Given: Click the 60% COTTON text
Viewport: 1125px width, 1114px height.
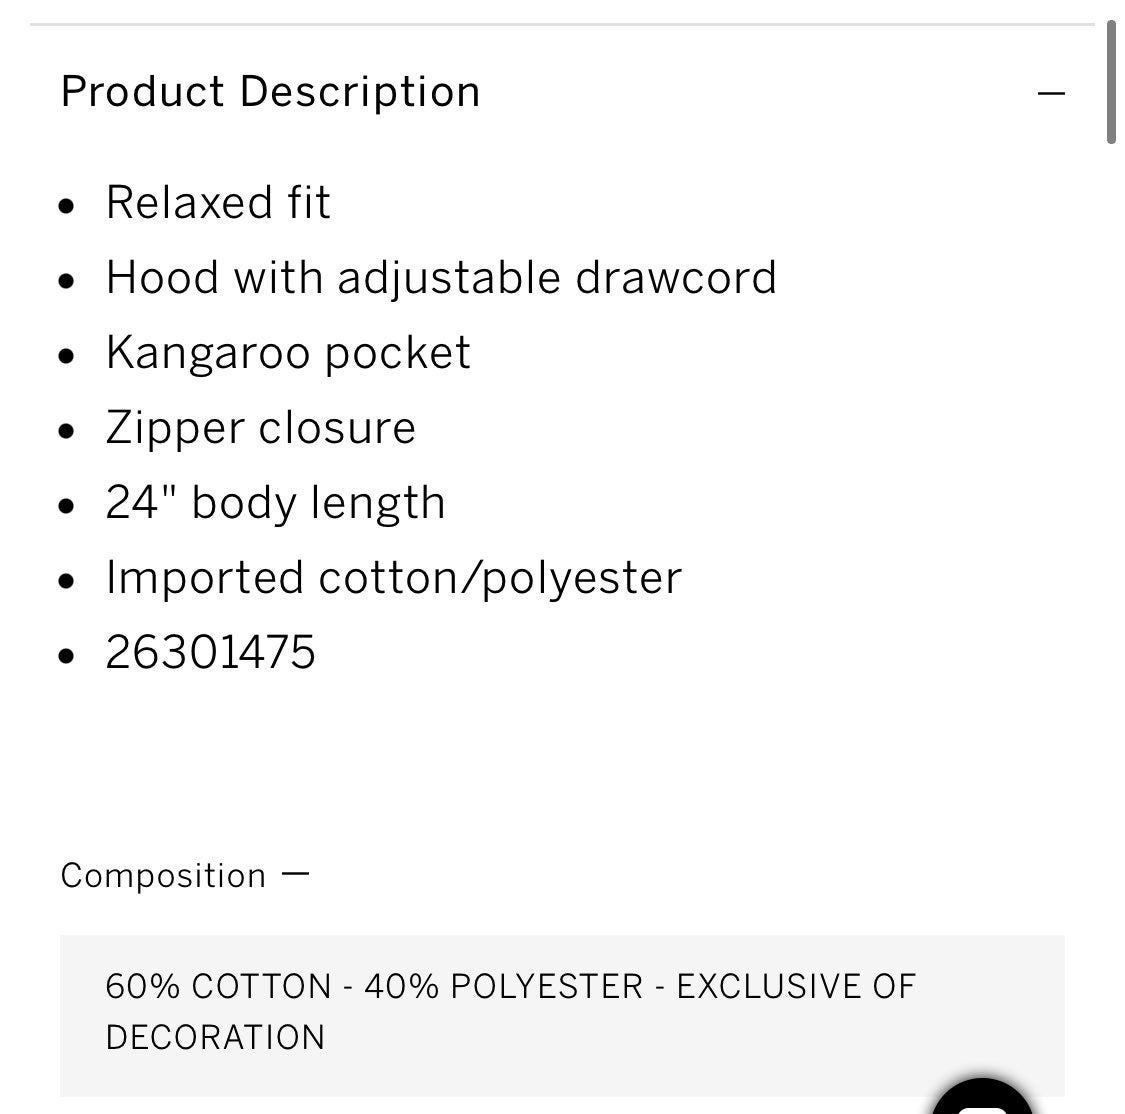Looking at the screenshot, I should (218, 986).
